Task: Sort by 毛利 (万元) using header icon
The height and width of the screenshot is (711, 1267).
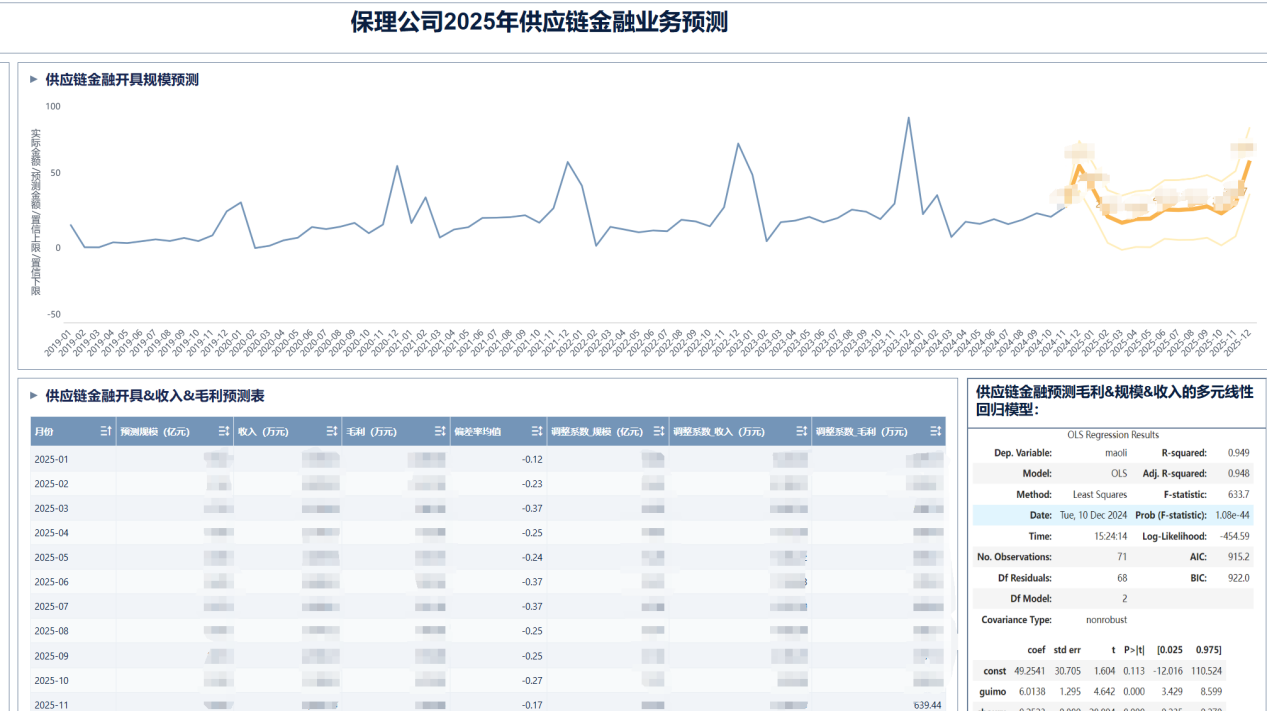Action: (x=439, y=431)
